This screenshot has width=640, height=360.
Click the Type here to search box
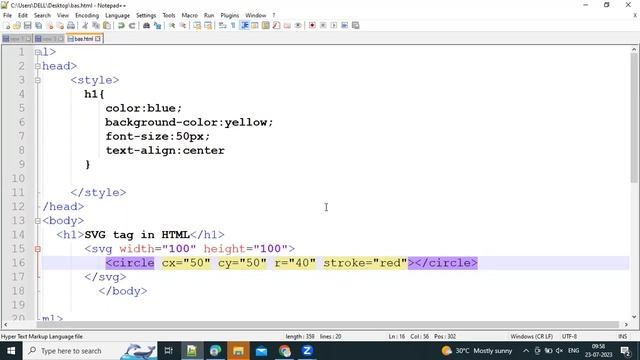click(x=90, y=351)
